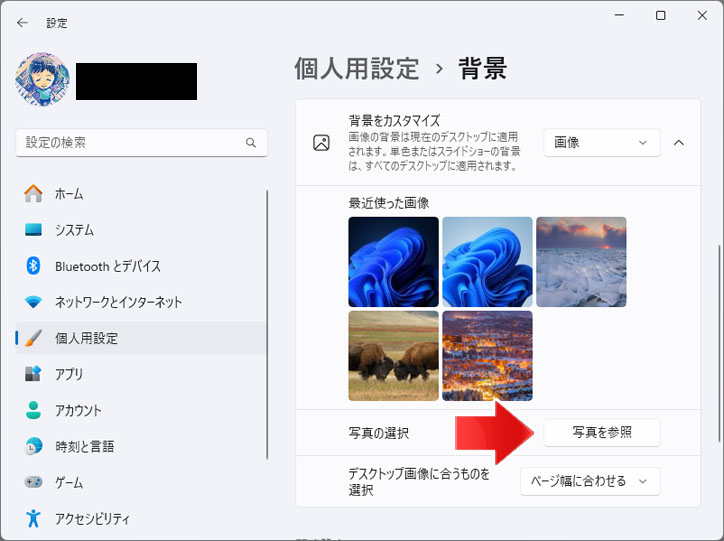
Task: Select the icy sunset landscape wallpaper
Action: (581, 262)
